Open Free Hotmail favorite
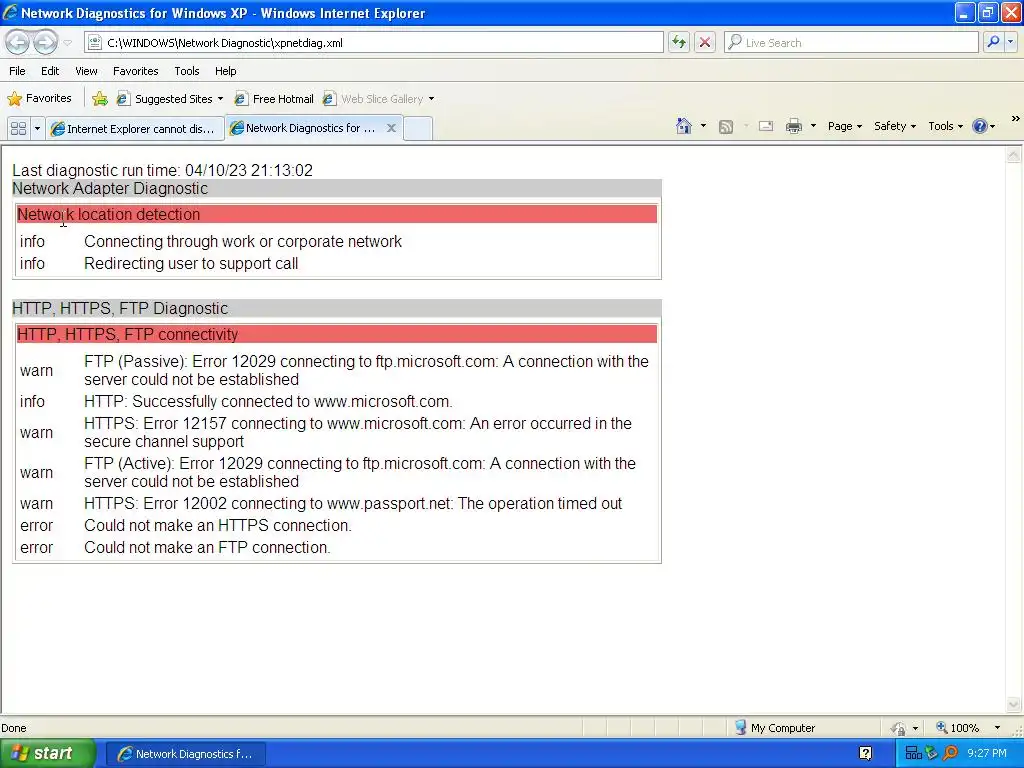This screenshot has height=768, width=1024. coord(274,99)
